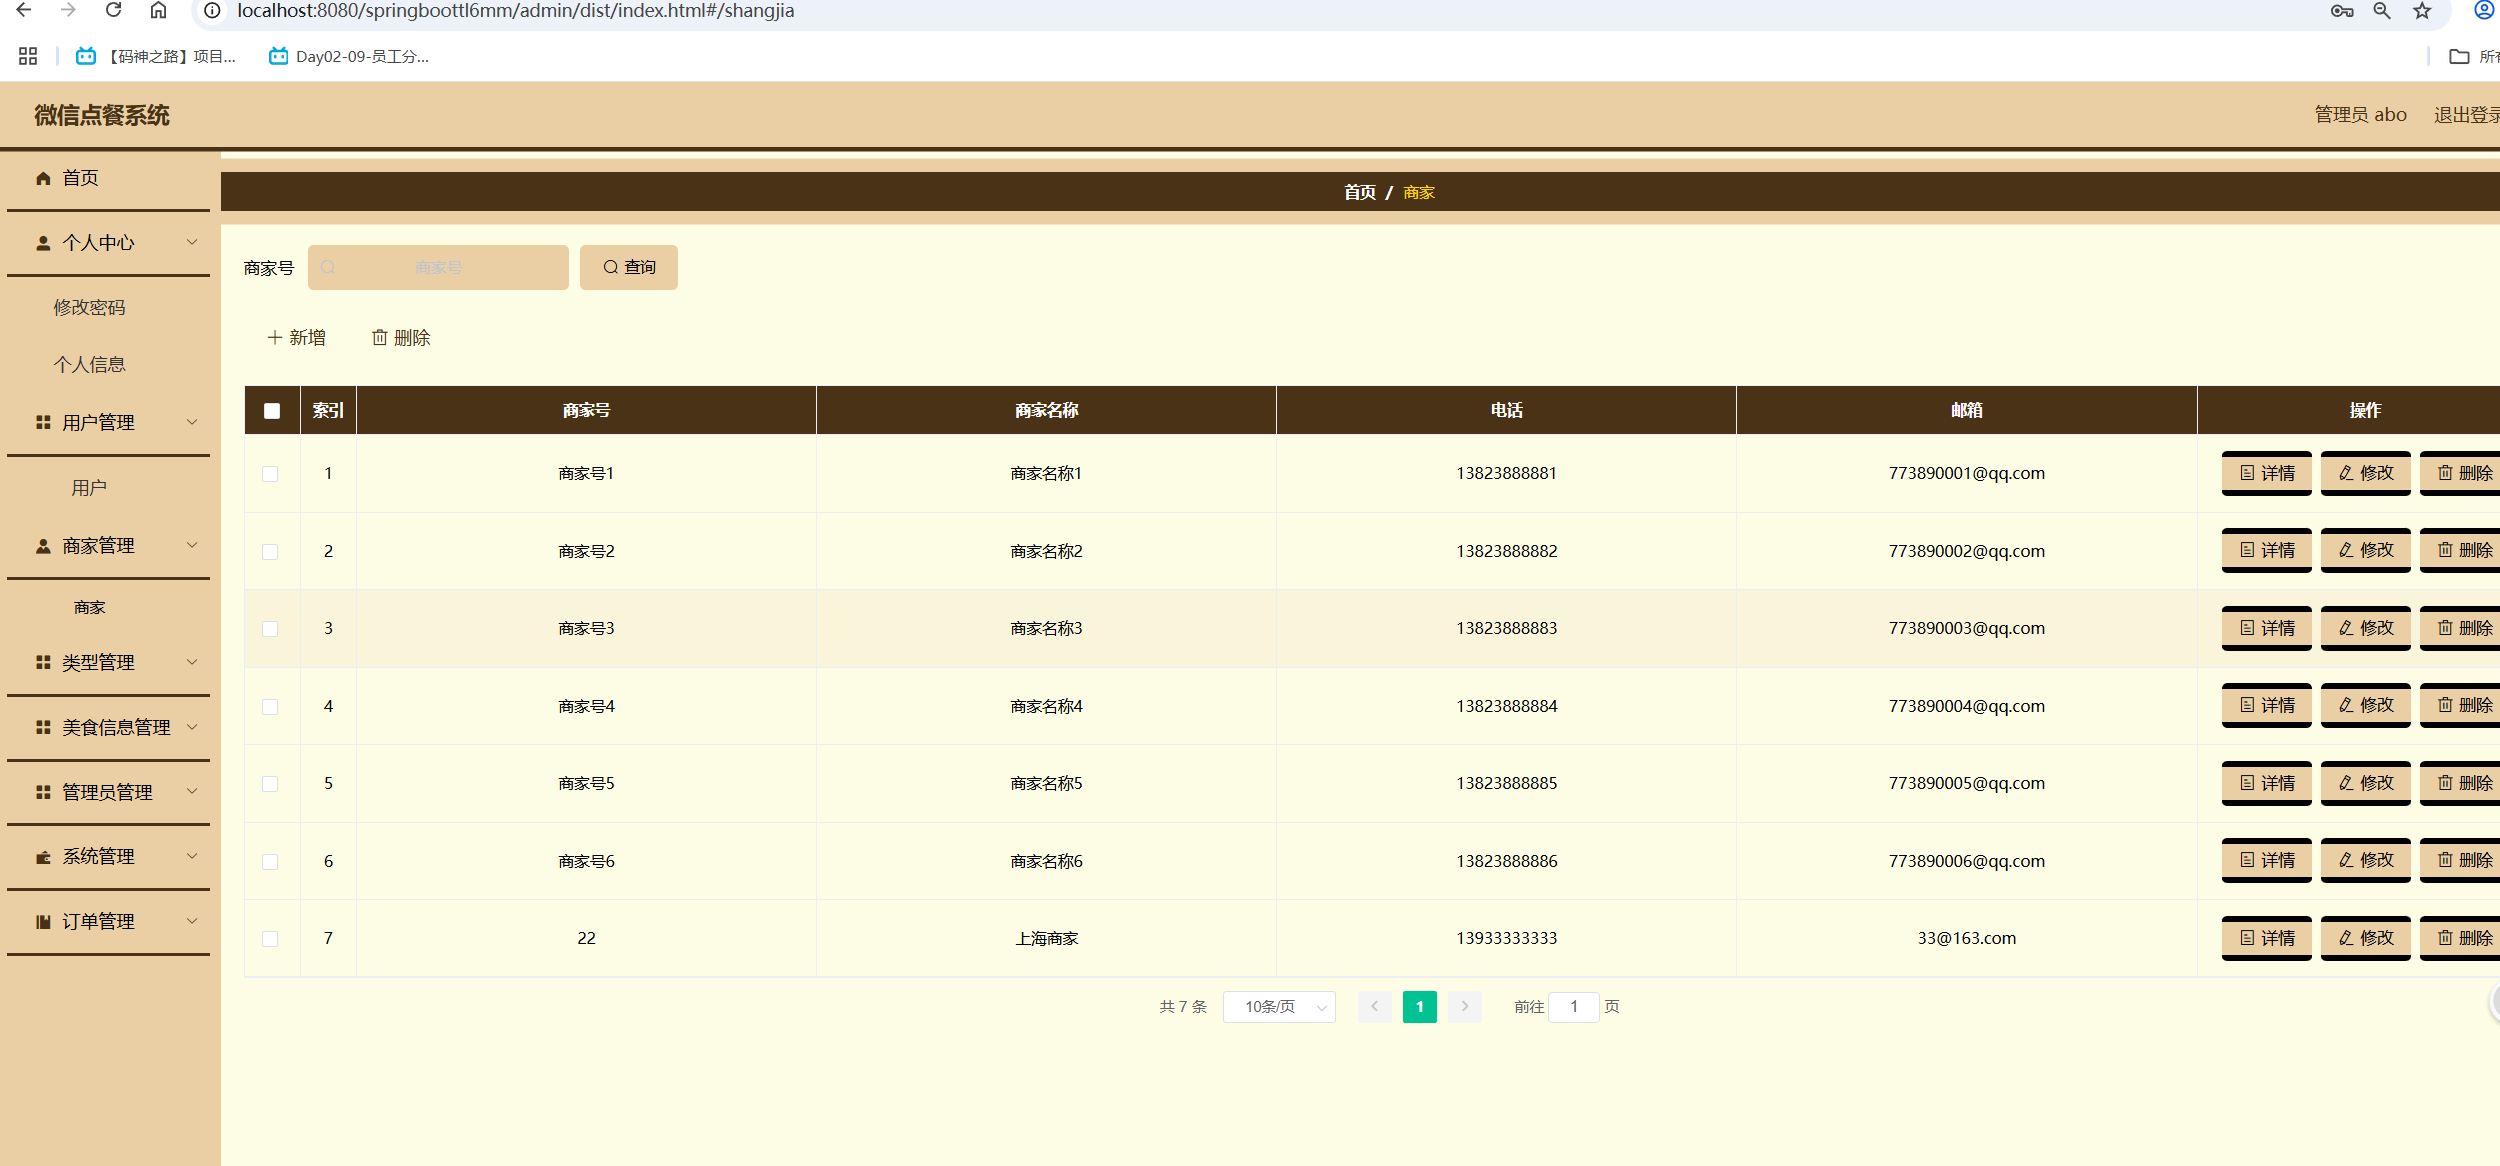Viewport: 2500px width, 1166px height.
Task: Open the 【码神之路】 bookmark
Action: 157,56
